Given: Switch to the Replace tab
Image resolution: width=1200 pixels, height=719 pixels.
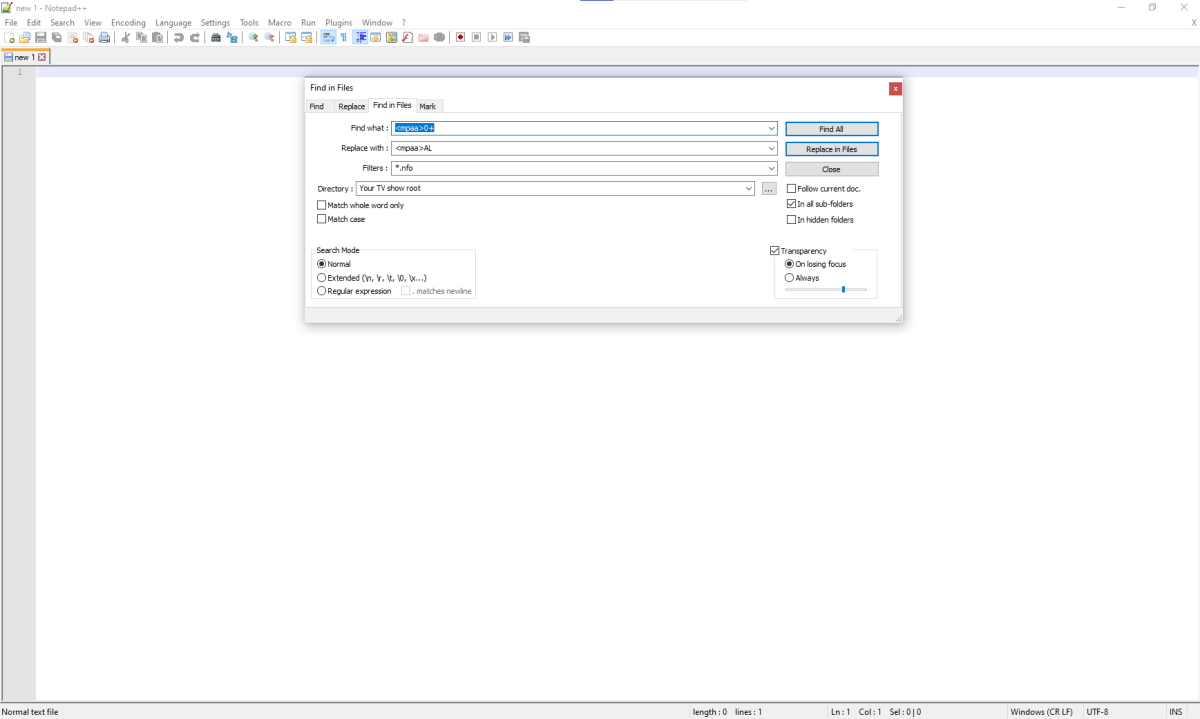Looking at the screenshot, I should point(351,106).
